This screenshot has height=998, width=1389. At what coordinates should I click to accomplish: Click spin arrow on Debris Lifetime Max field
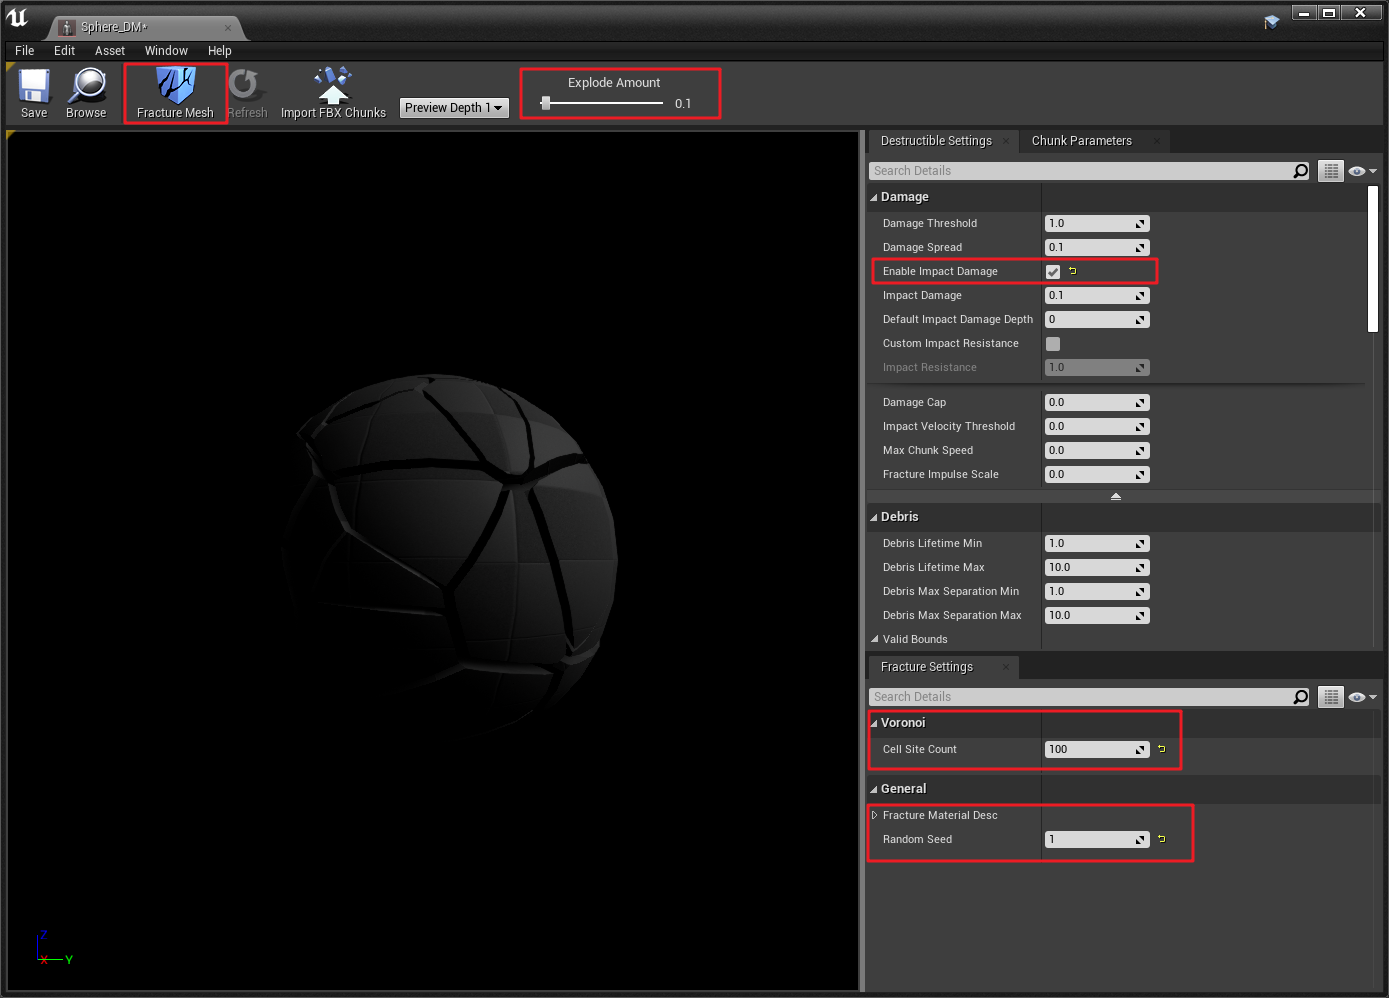(1140, 568)
